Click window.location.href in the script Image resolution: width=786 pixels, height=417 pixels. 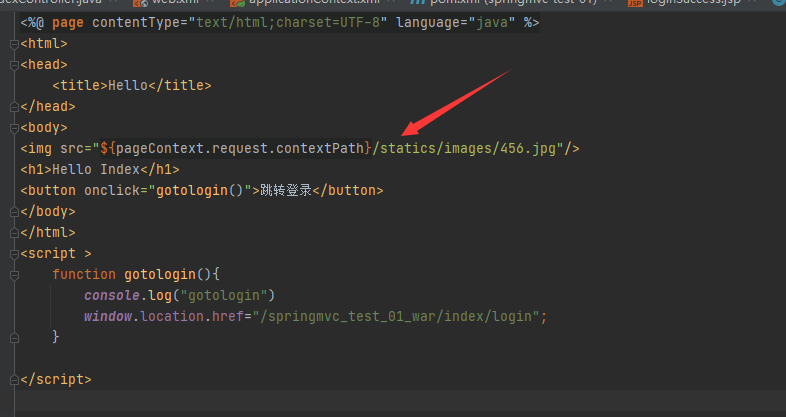coord(164,317)
